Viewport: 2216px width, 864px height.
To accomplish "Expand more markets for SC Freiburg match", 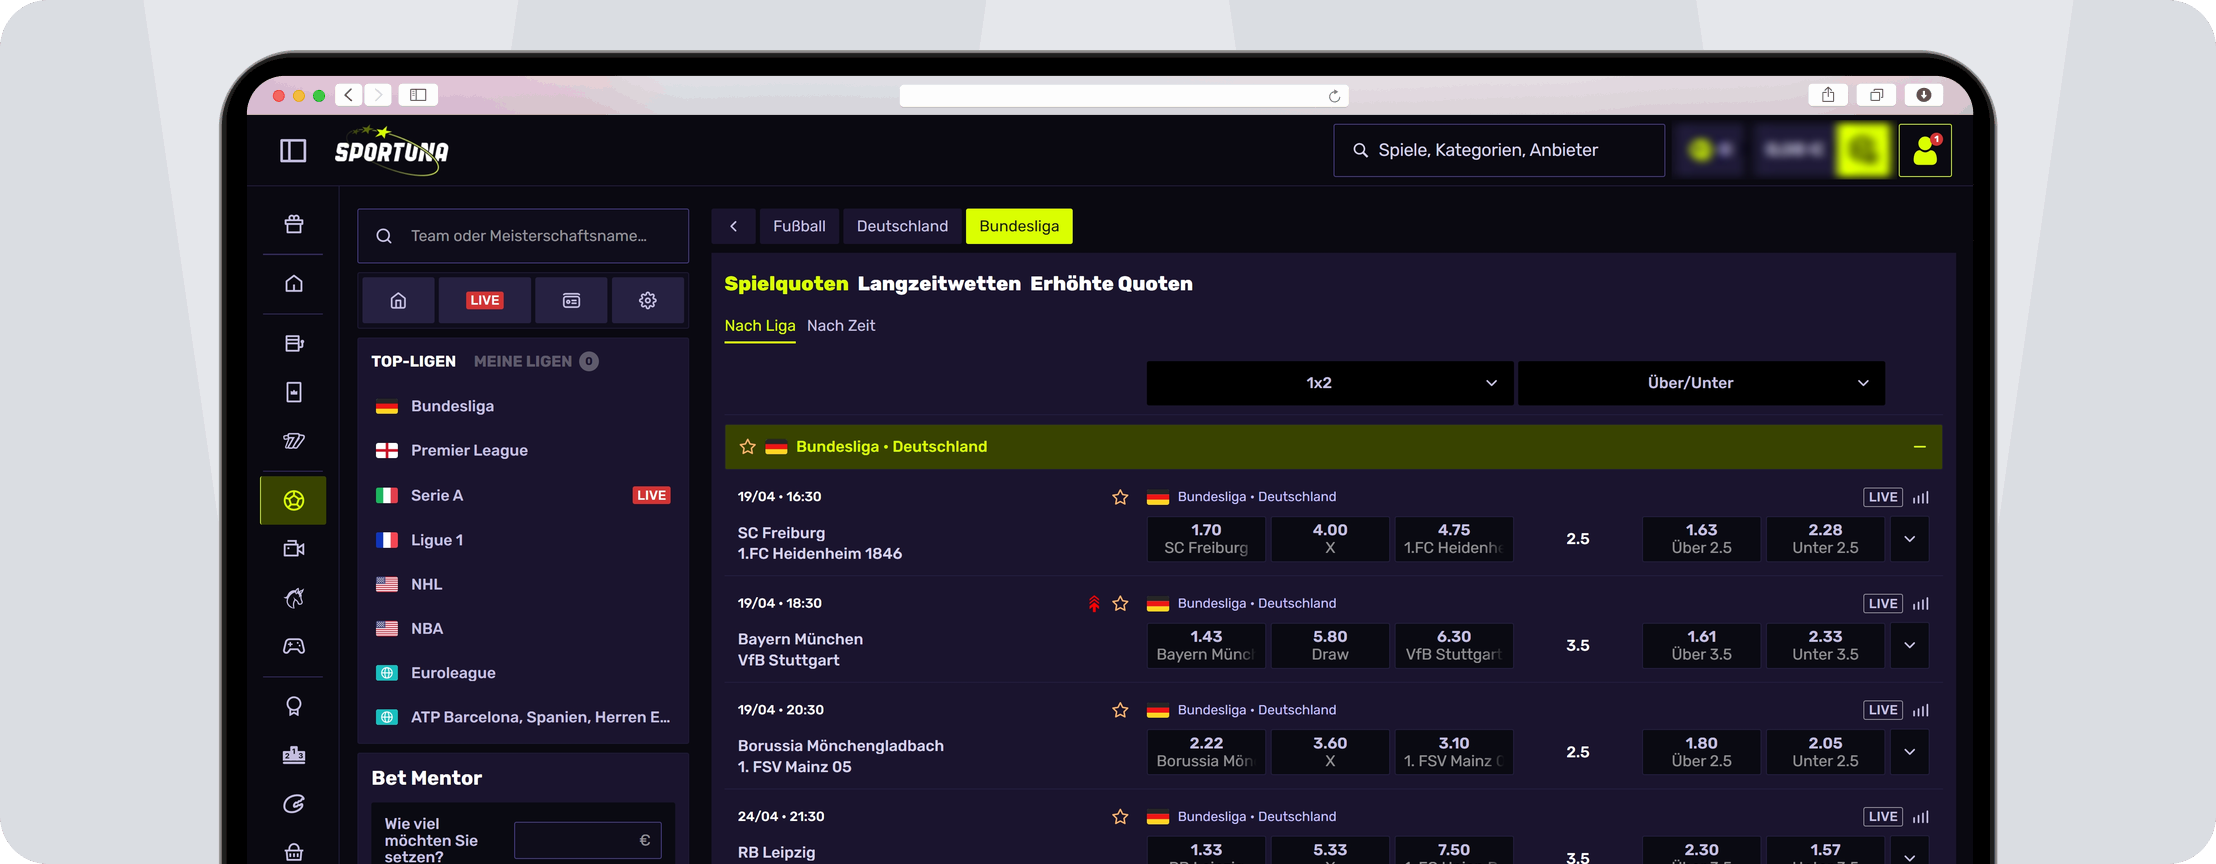I will pyautogui.click(x=1909, y=539).
